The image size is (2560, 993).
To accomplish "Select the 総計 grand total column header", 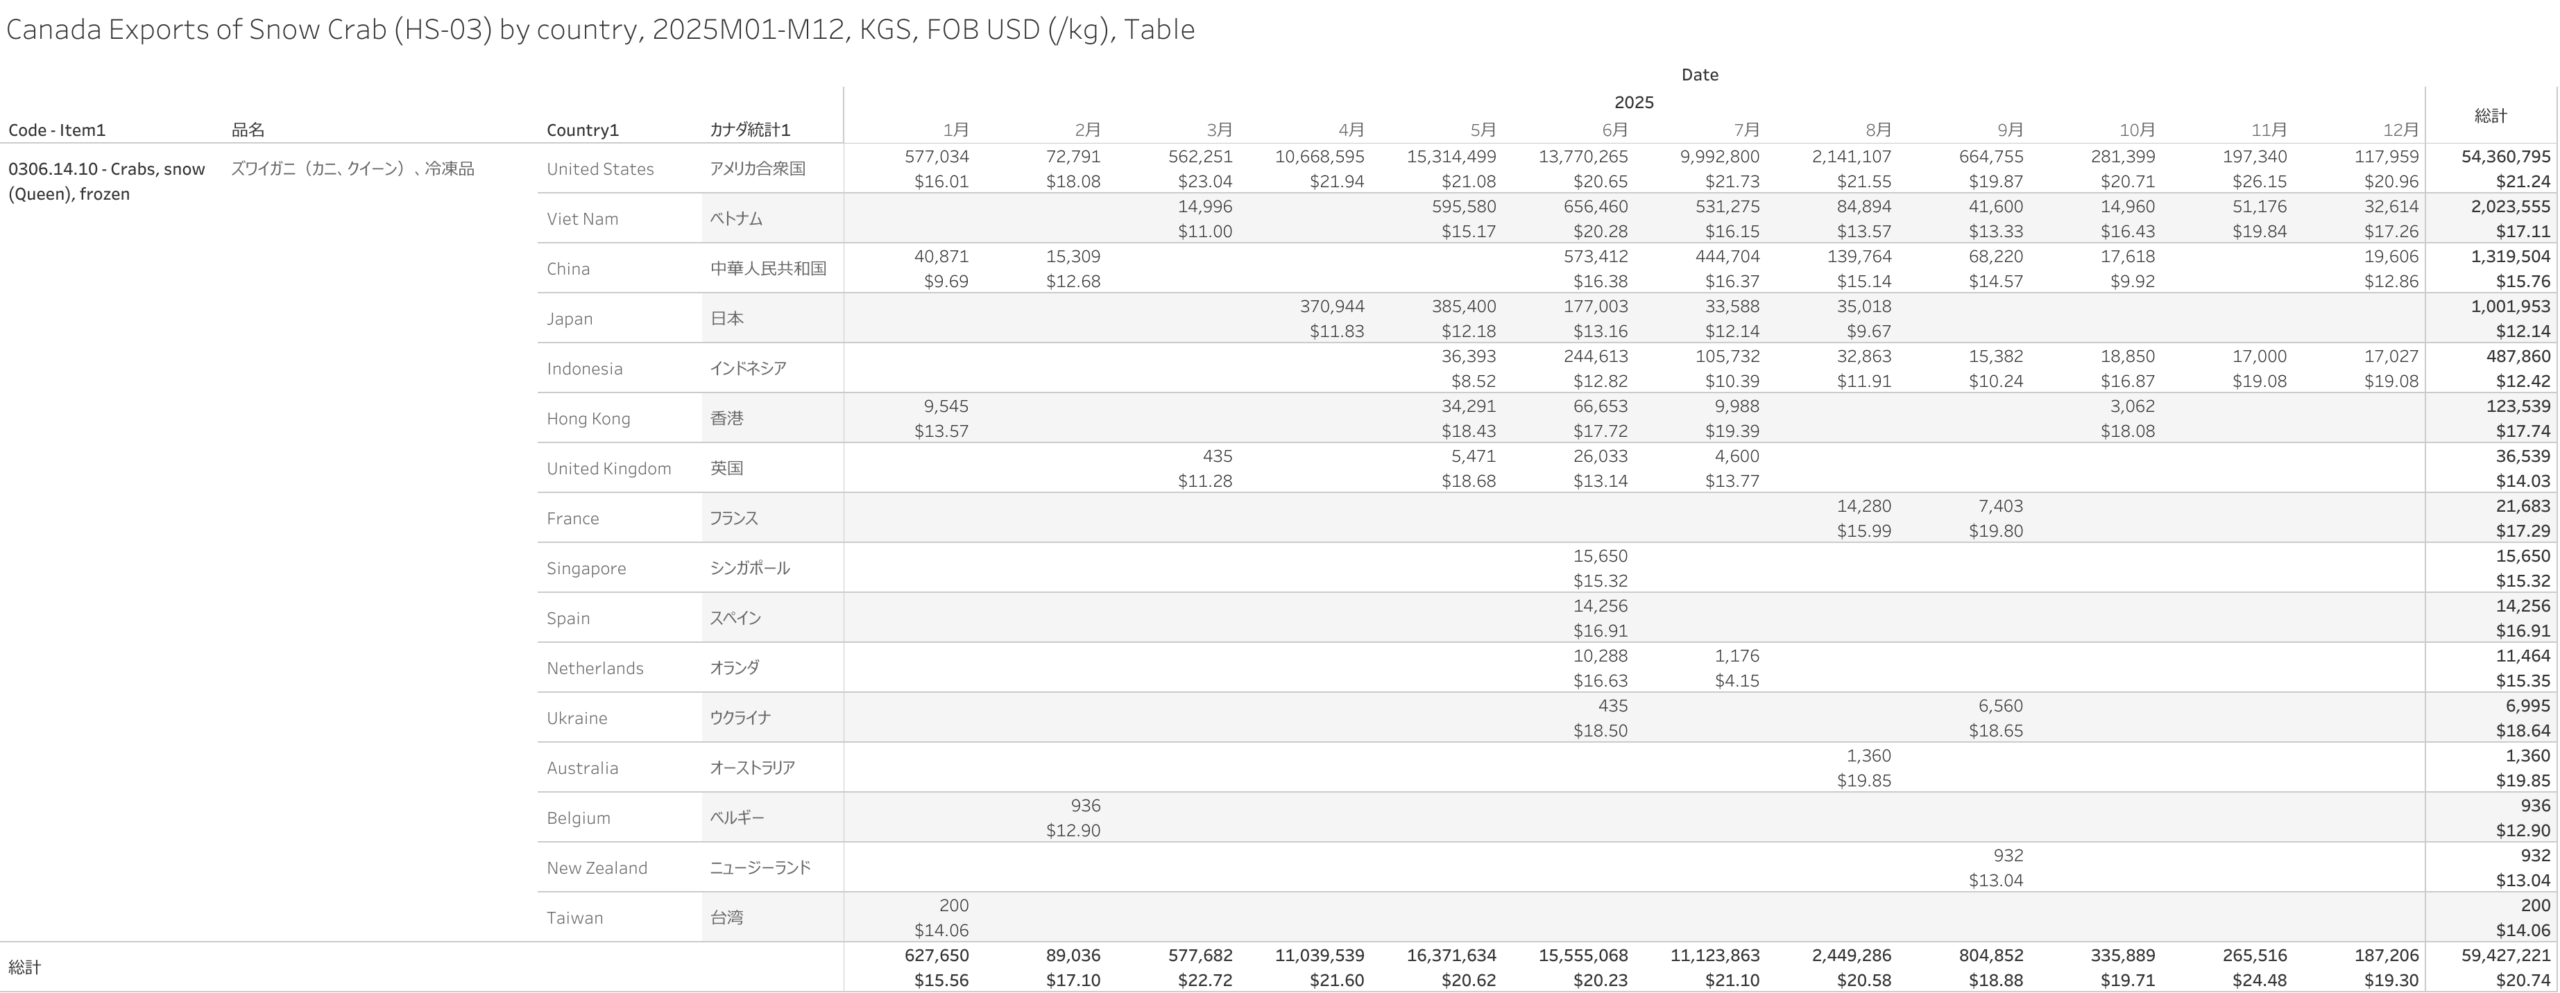I will coord(2490,116).
